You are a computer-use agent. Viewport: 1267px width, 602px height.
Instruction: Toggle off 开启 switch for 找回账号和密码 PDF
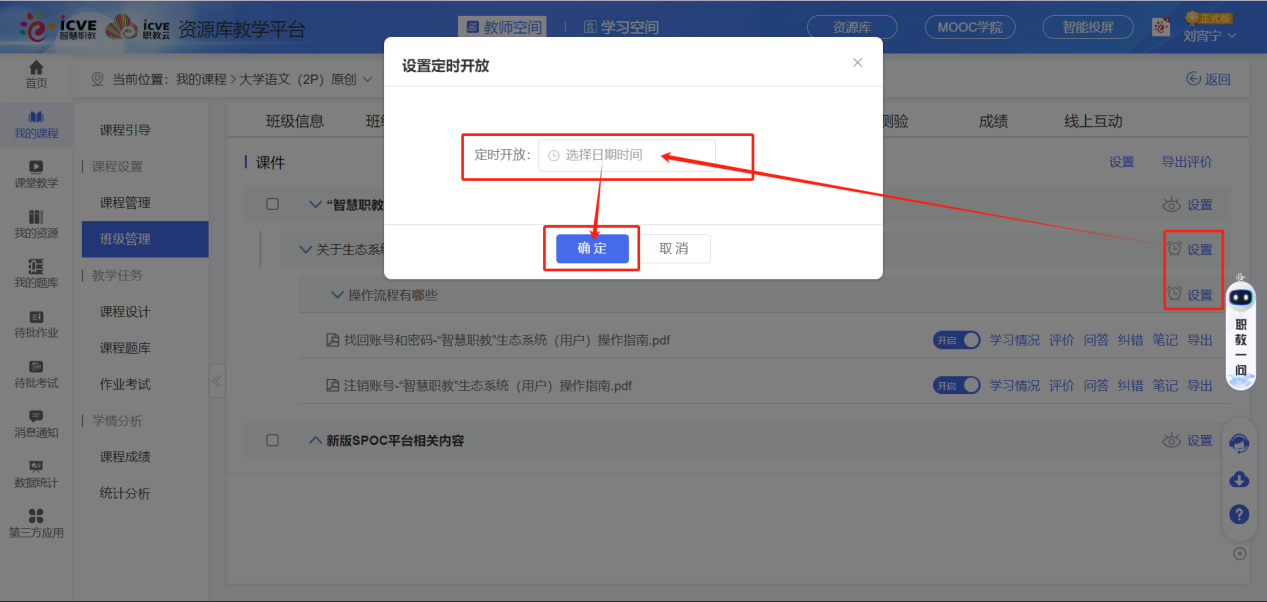pyautogui.click(x=956, y=339)
